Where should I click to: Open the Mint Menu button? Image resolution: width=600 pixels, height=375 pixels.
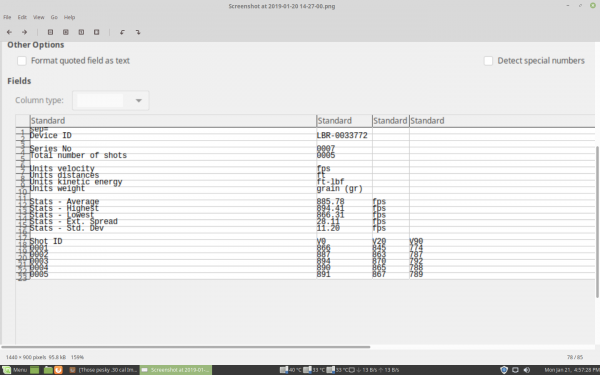15,370
